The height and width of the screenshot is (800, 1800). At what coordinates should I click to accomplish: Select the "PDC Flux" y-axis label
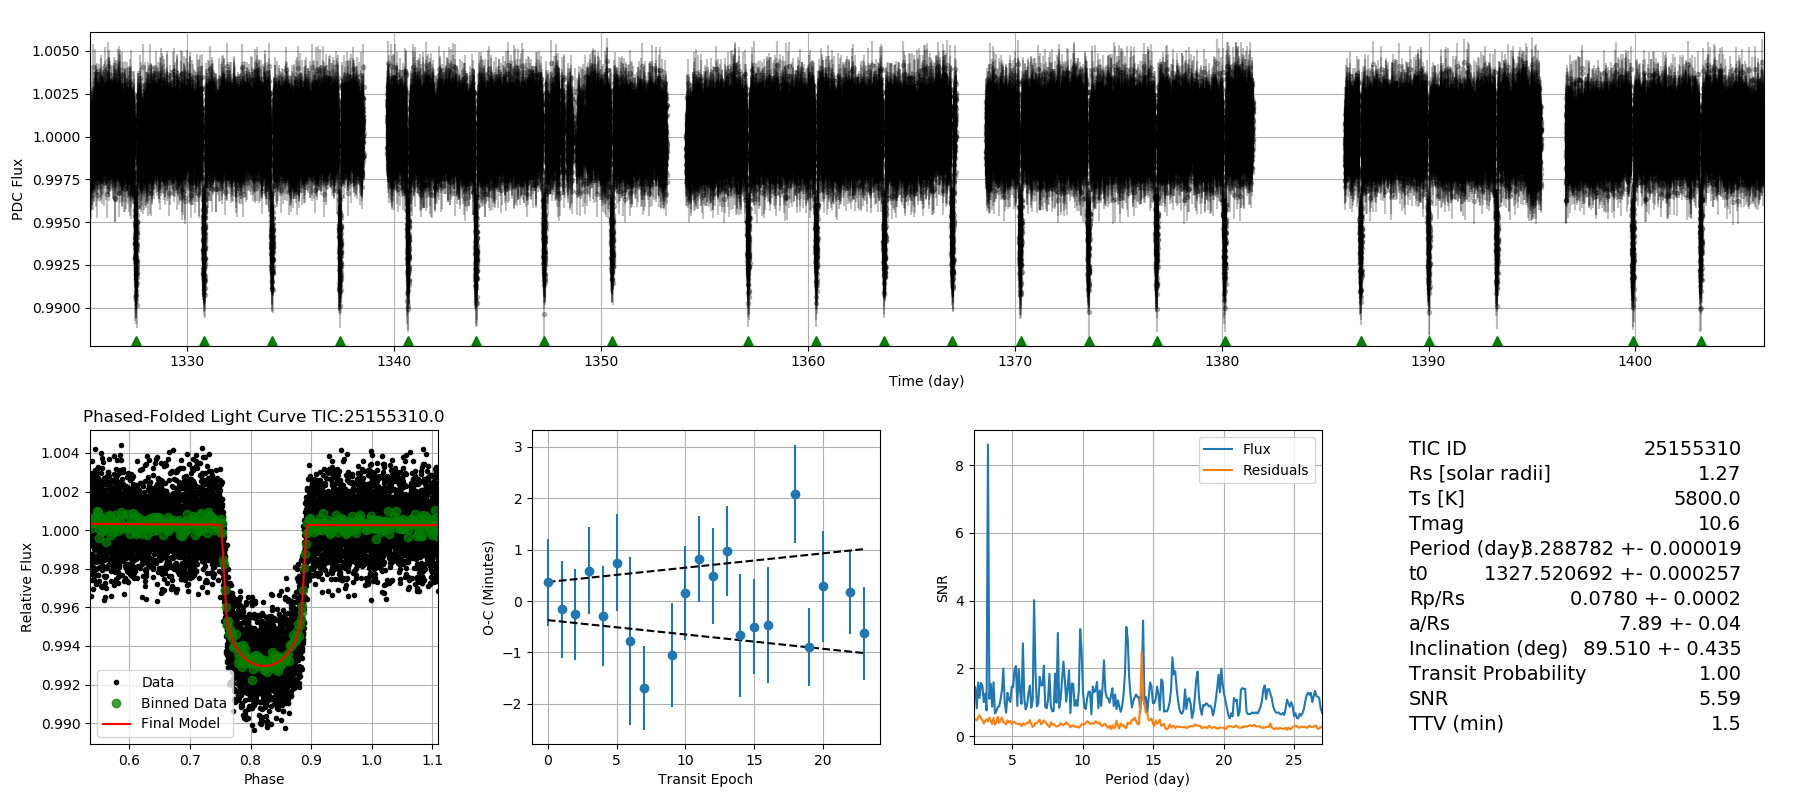(17, 189)
